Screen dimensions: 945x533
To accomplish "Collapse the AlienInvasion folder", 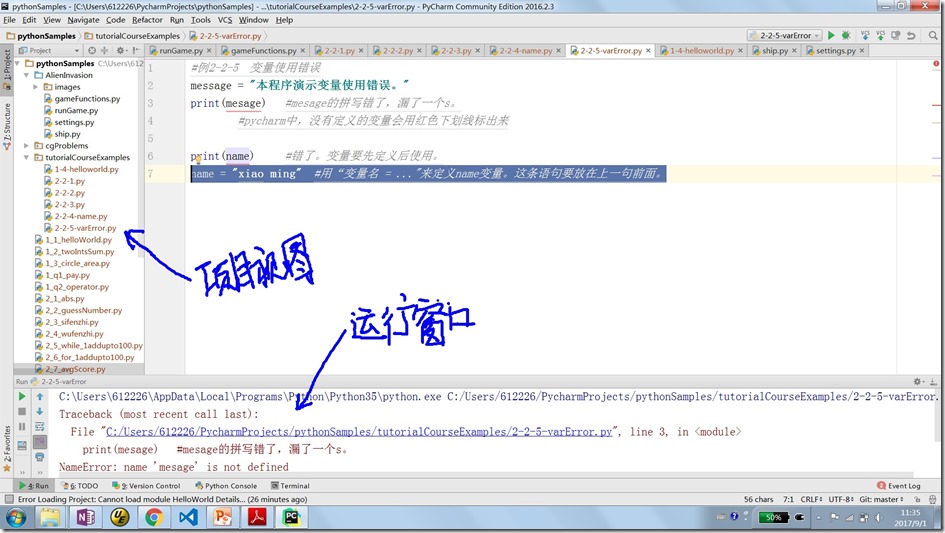I will click(x=27, y=75).
